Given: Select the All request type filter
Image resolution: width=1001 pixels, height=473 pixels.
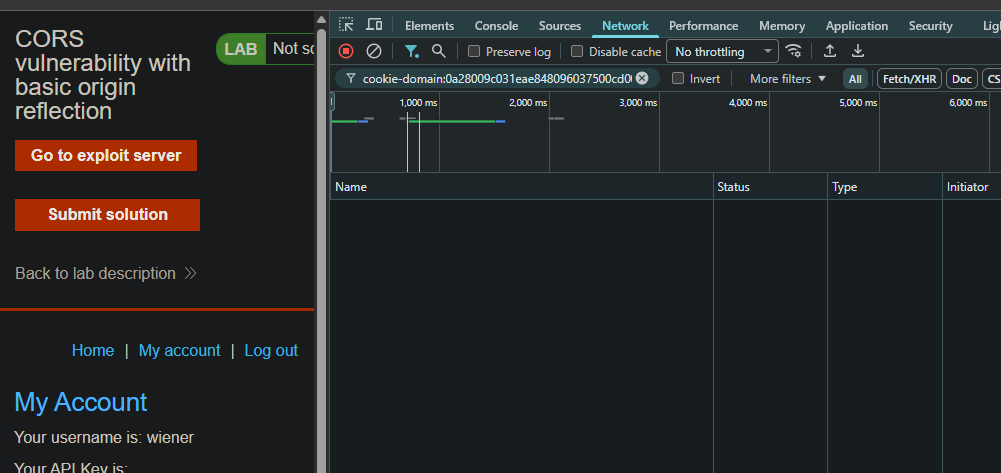Looking at the screenshot, I should [x=855, y=79].
